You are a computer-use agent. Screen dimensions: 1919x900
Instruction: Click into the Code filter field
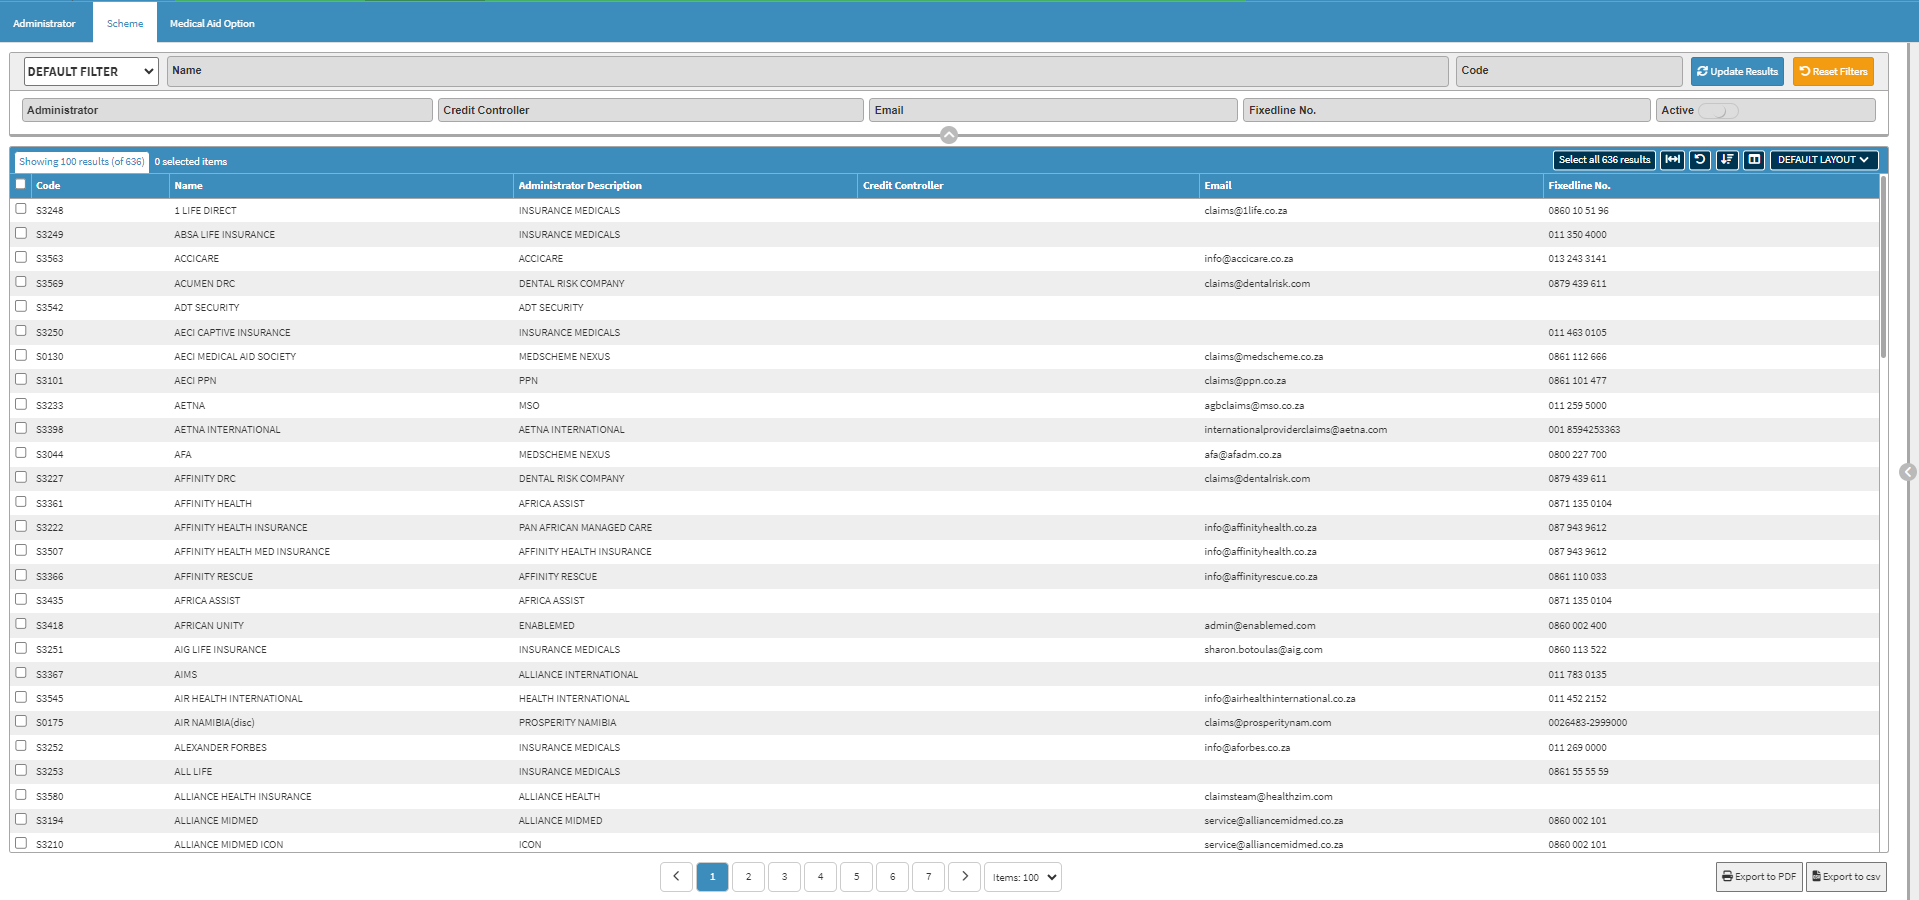(1568, 71)
